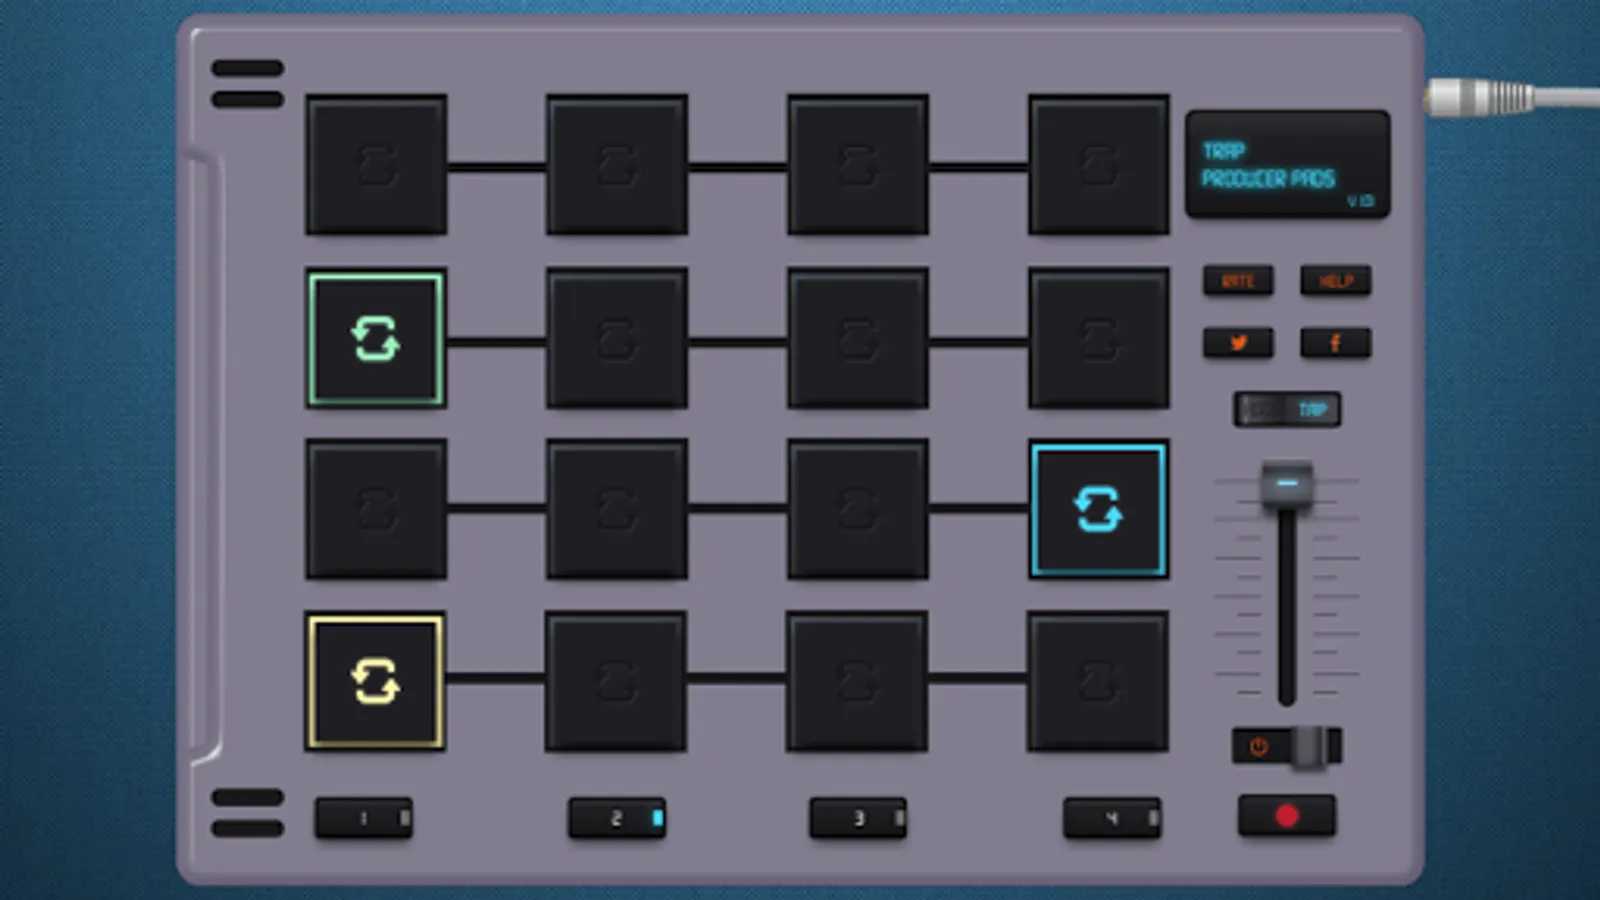This screenshot has height=900, width=1600.
Task: Open the HELP button
Action: coord(1335,281)
